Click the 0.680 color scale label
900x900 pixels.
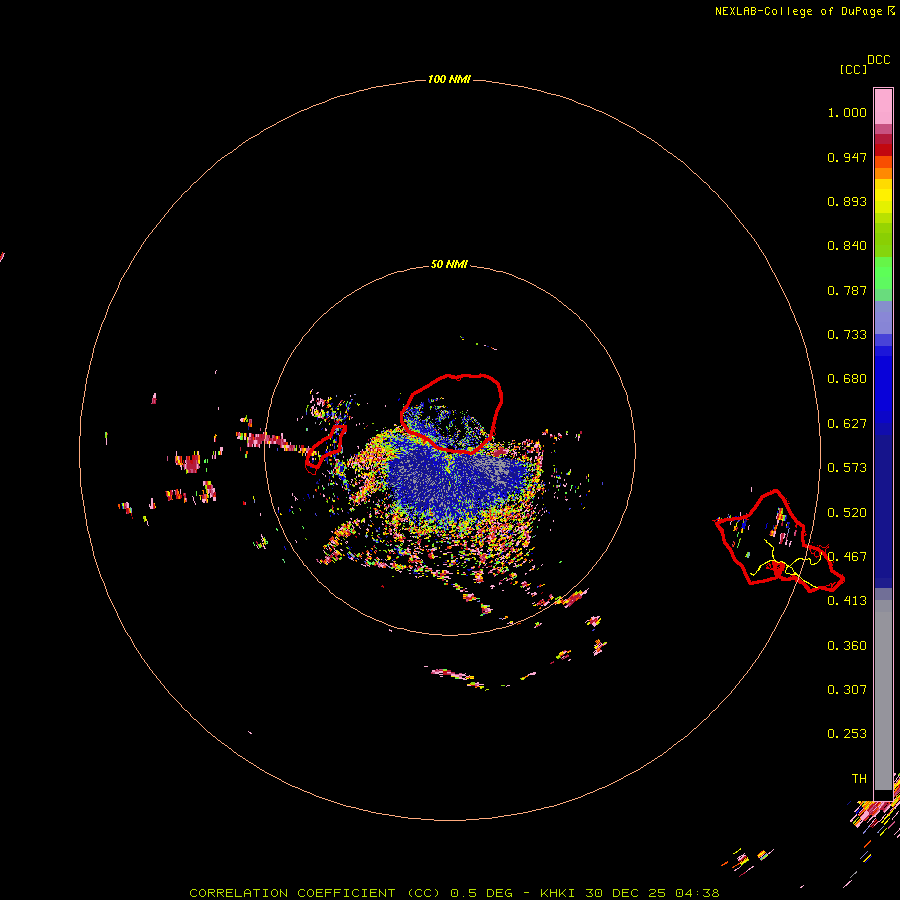pyautogui.click(x=847, y=379)
